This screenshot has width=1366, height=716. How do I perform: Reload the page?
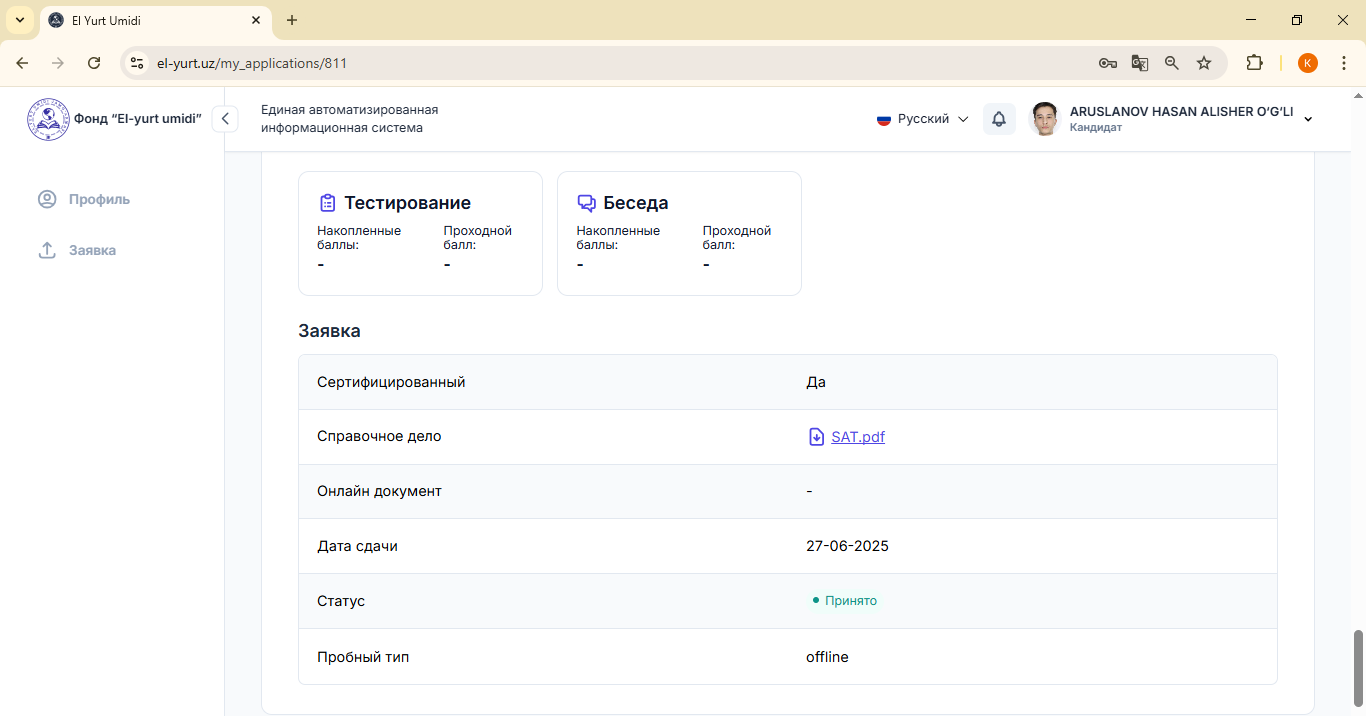94,63
